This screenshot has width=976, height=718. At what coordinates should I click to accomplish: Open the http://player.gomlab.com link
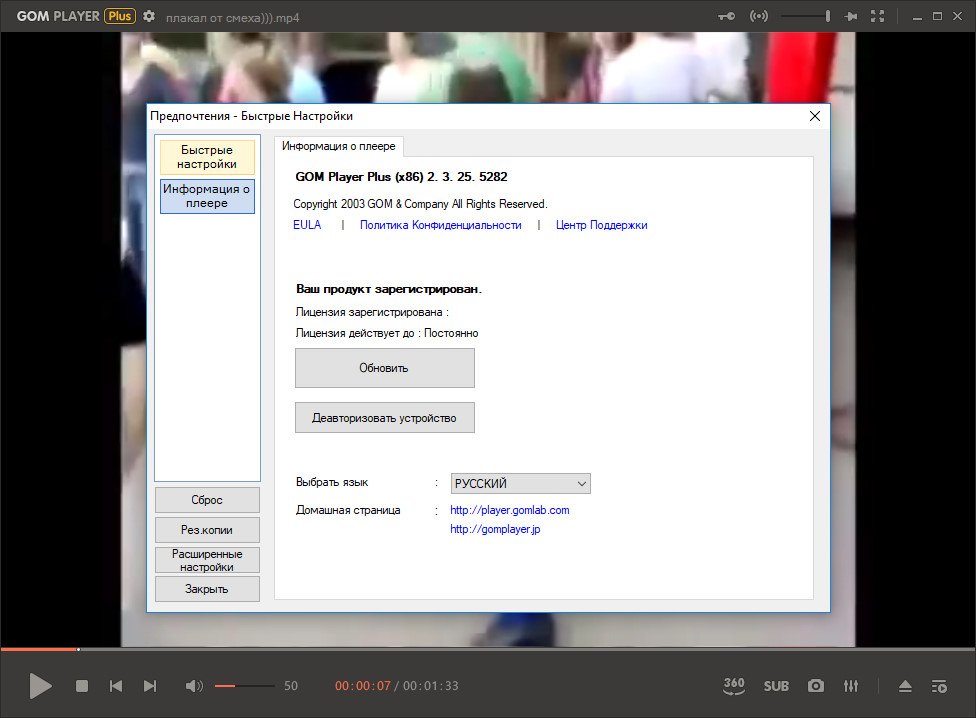[510, 510]
